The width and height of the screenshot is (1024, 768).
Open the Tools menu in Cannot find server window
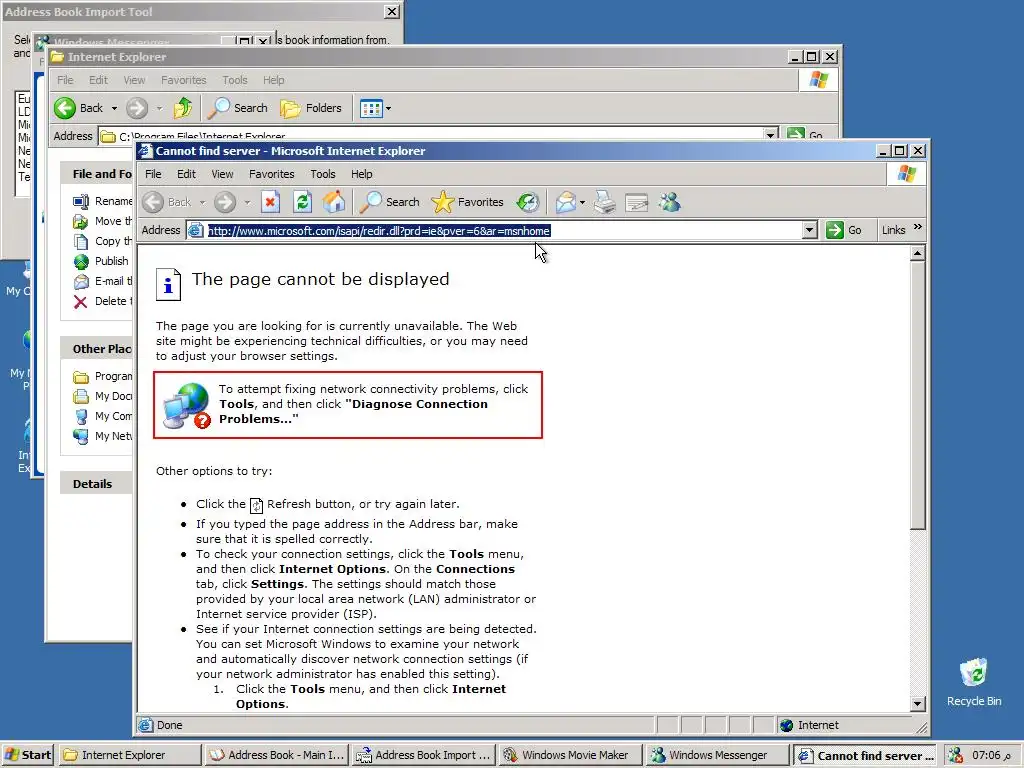point(323,174)
